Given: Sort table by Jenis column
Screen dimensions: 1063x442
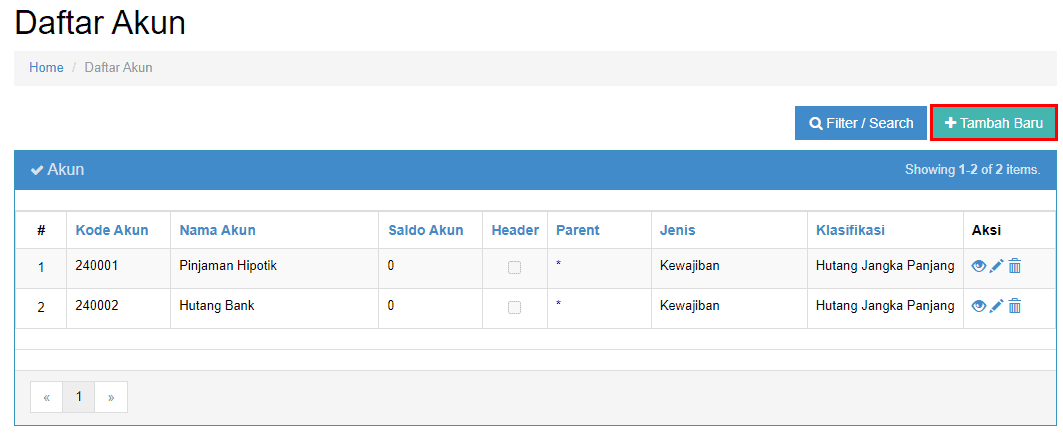Looking at the screenshot, I should tap(677, 230).
